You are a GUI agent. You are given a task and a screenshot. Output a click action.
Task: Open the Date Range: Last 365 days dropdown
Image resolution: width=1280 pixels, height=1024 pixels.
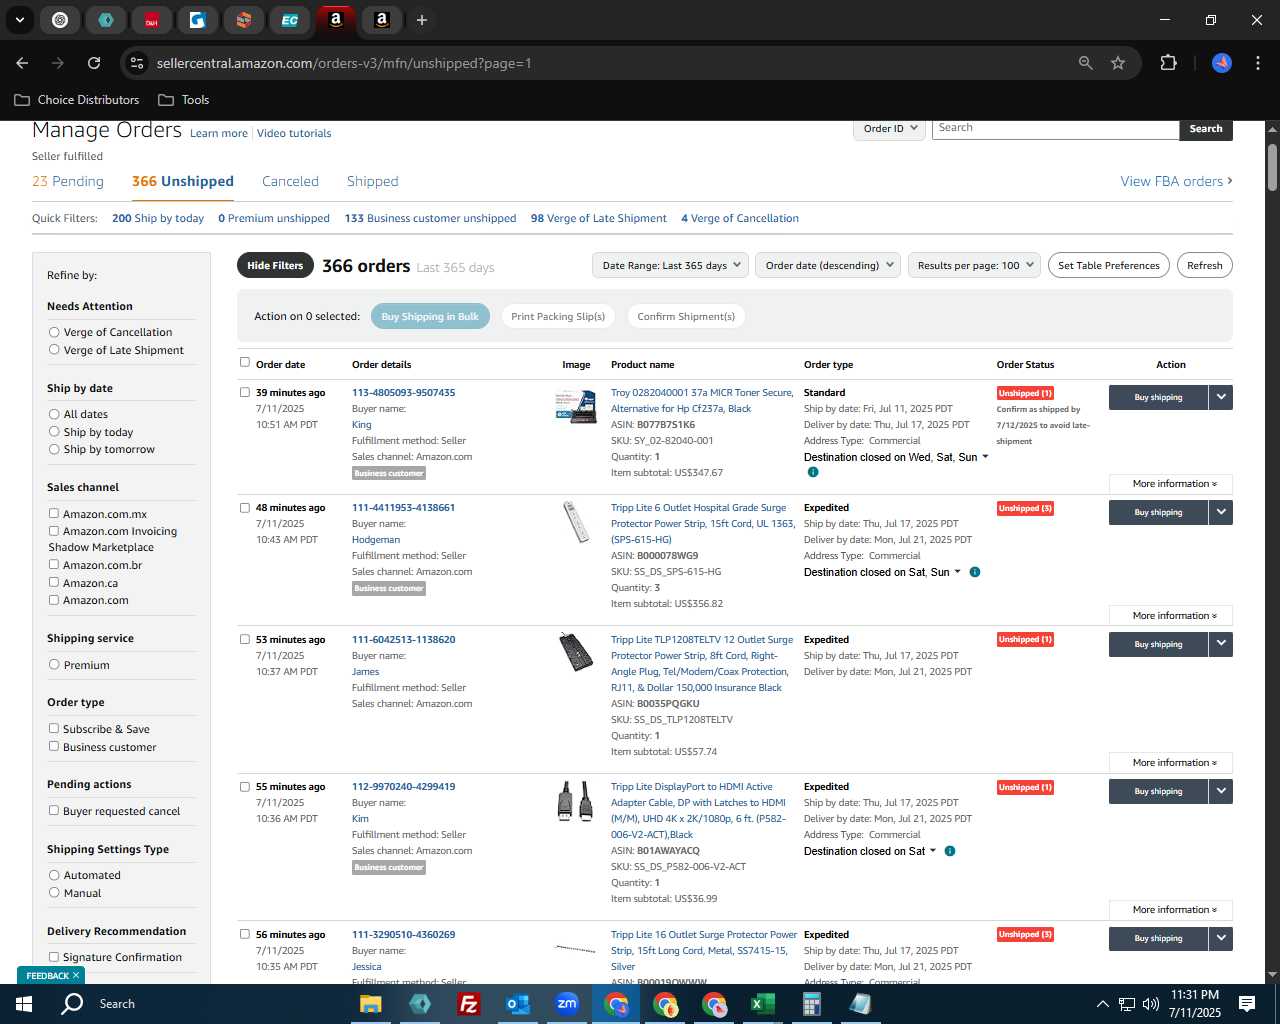click(x=670, y=265)
